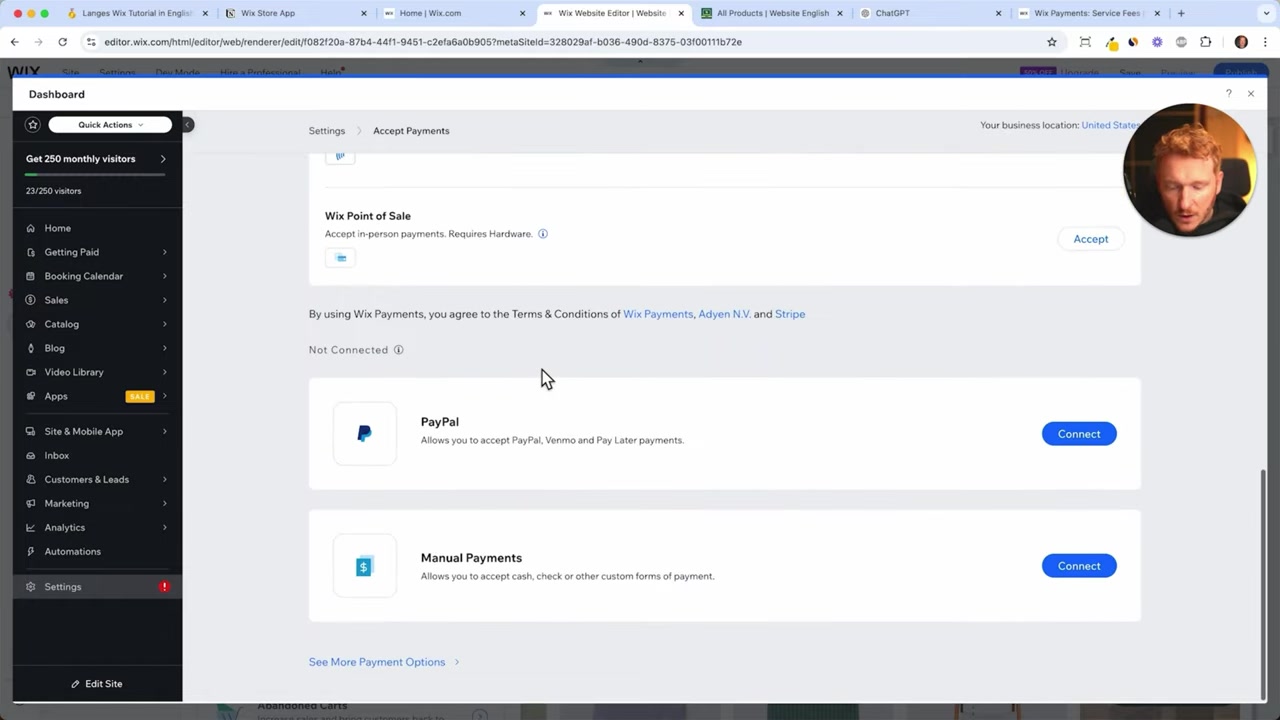Click the star favorites icon beside Quick Actions
1280x720 pixels.
(33, 125)
